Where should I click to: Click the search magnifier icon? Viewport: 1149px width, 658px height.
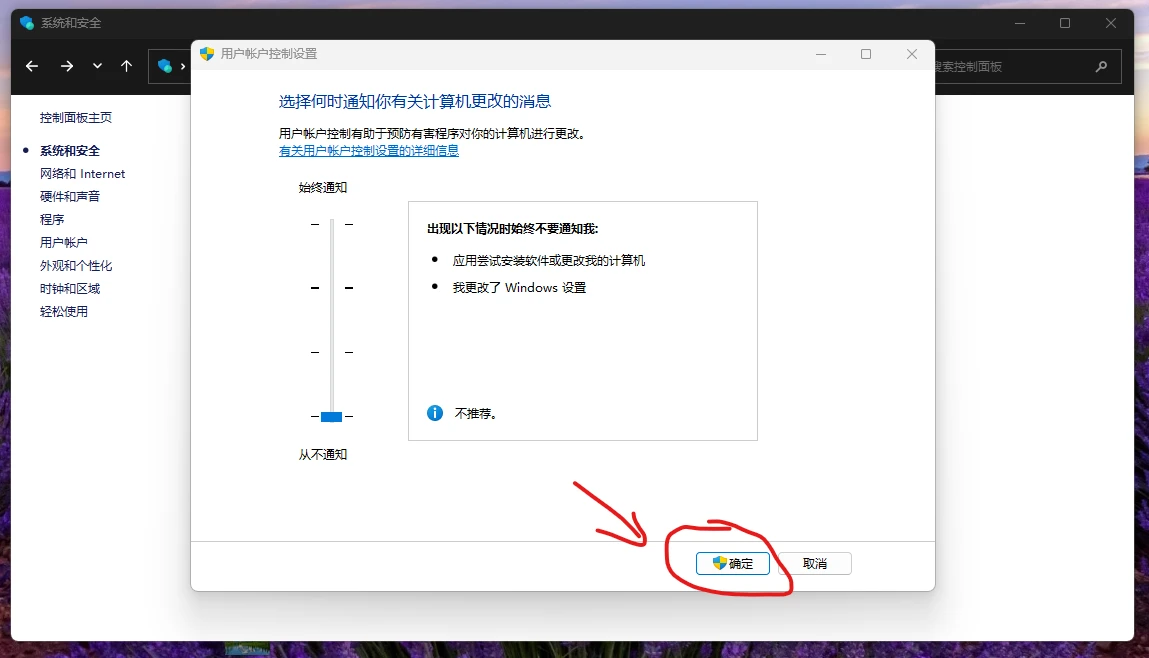[1100, 65]
